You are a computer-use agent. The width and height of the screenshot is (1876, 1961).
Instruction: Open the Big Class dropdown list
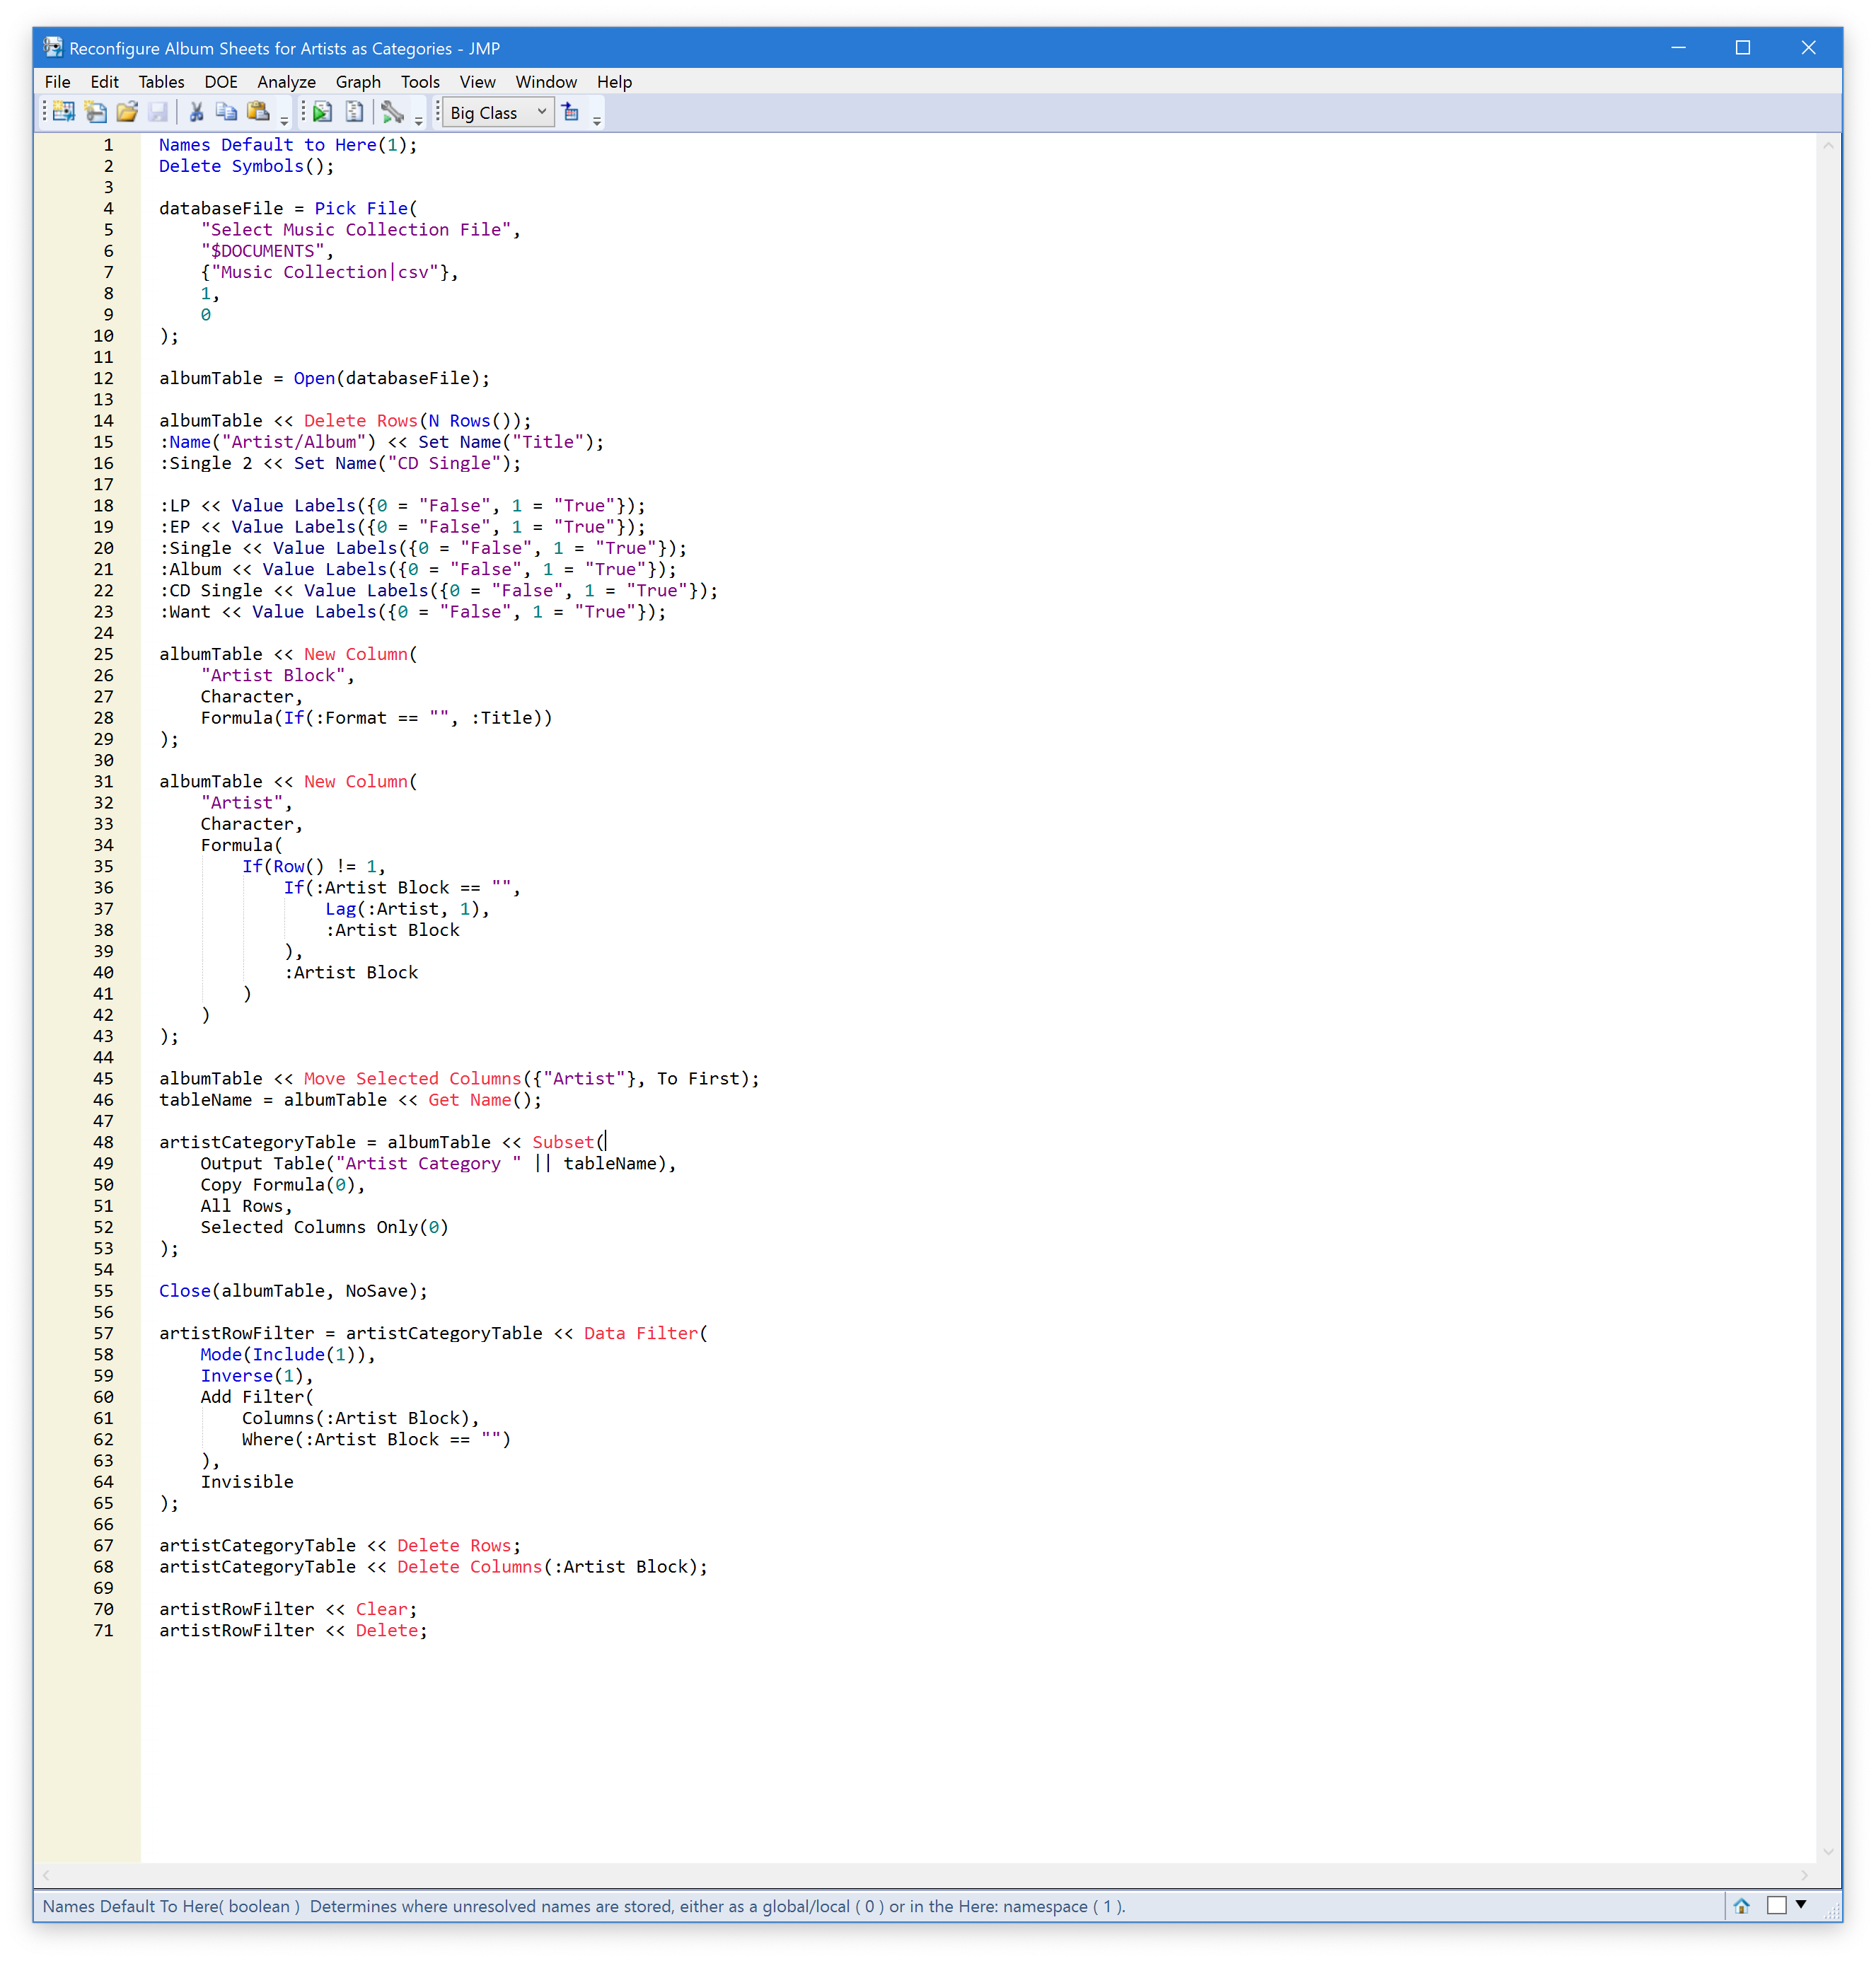tap(541, 112)
